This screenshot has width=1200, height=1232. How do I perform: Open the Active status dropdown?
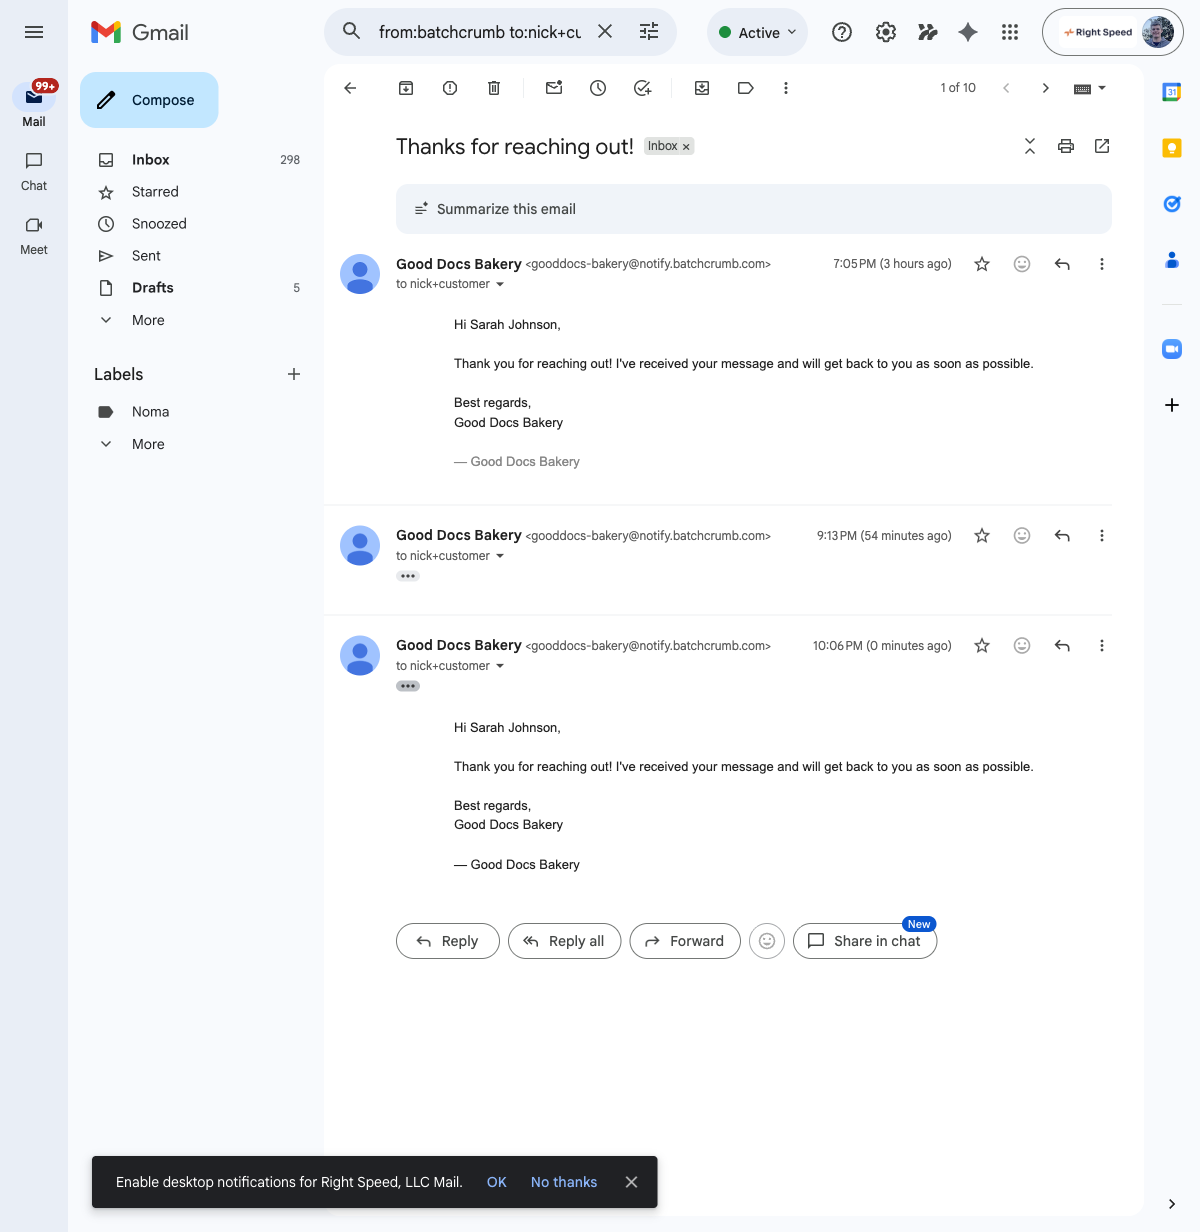[x=758, y=32]
